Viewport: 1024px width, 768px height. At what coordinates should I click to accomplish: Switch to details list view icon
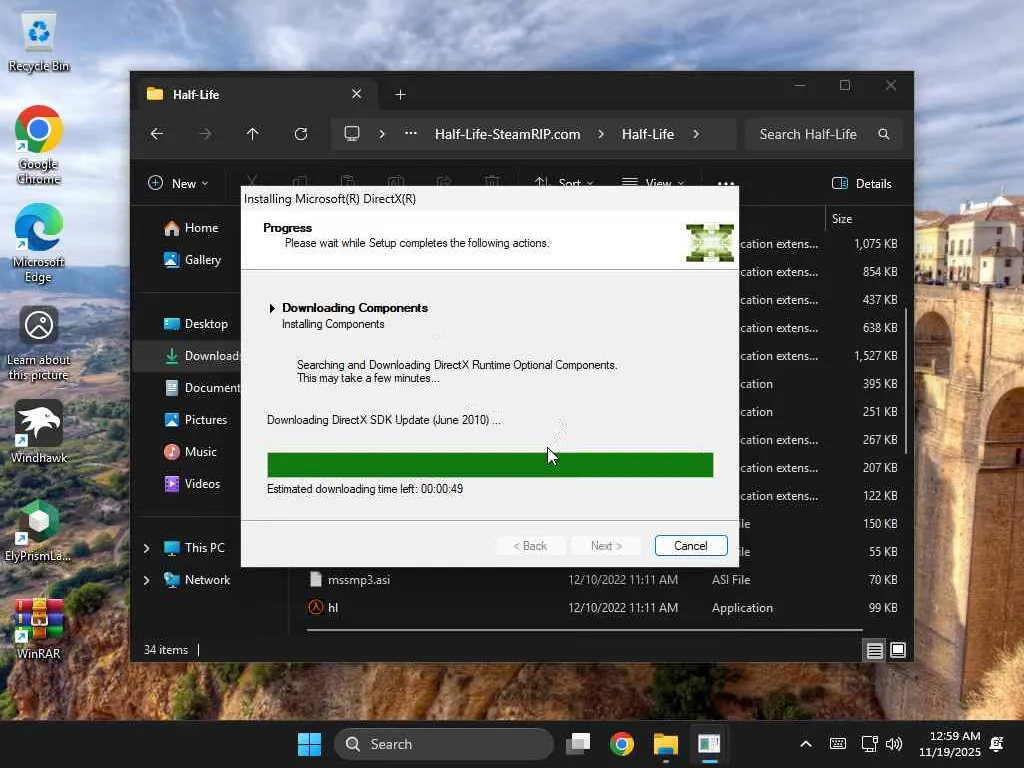point(874,650)
